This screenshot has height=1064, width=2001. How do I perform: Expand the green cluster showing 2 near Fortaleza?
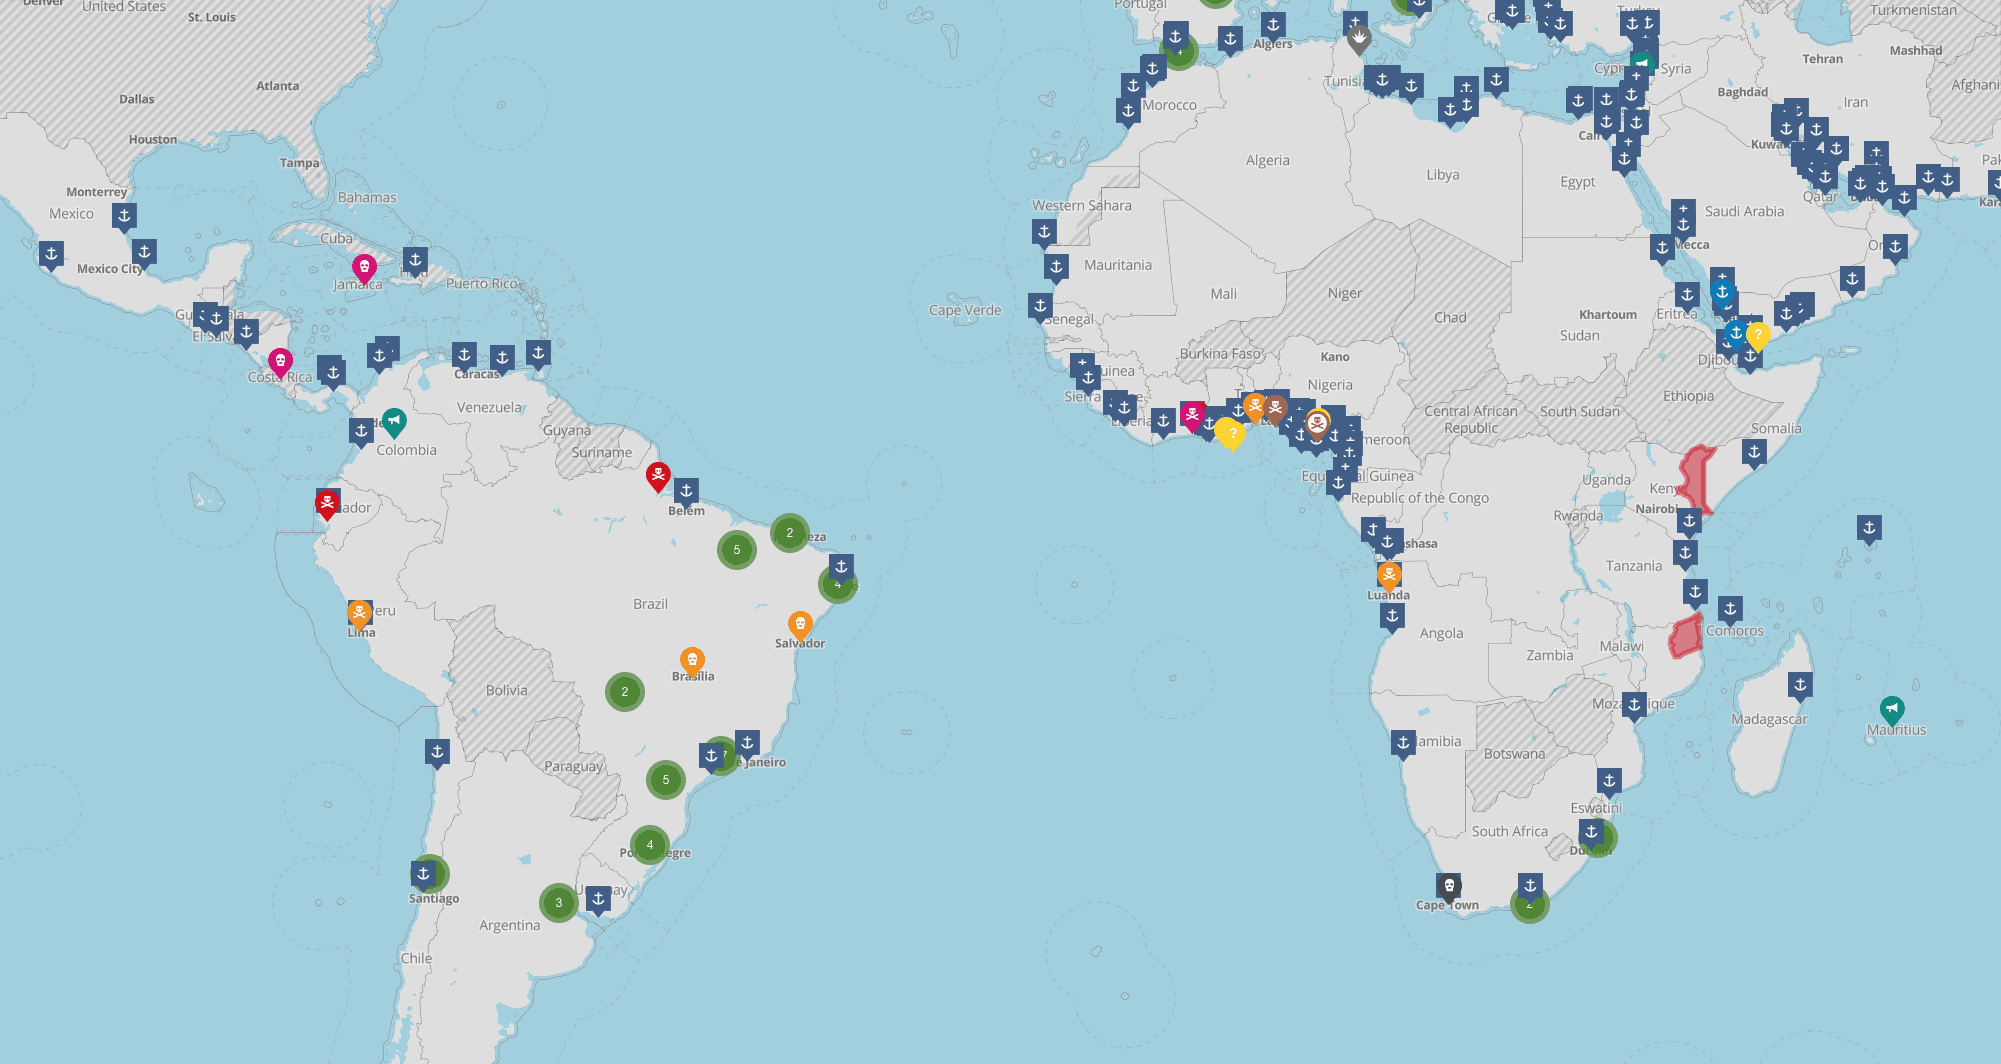tap(788, 533)
